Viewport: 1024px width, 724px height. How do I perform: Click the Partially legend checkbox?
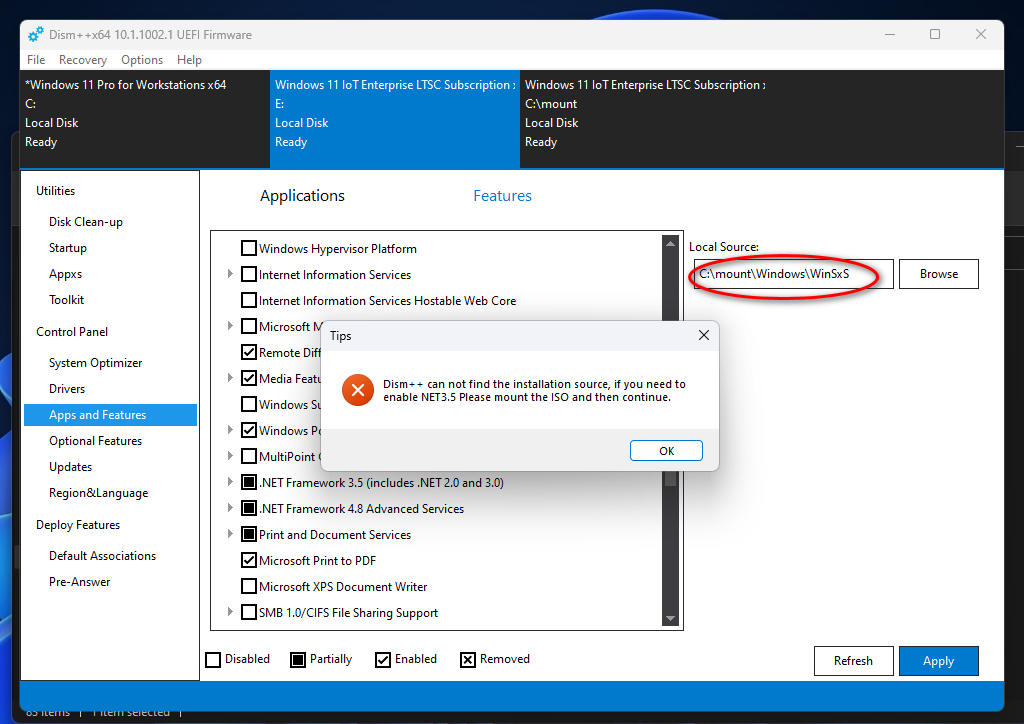pos(298,660)
